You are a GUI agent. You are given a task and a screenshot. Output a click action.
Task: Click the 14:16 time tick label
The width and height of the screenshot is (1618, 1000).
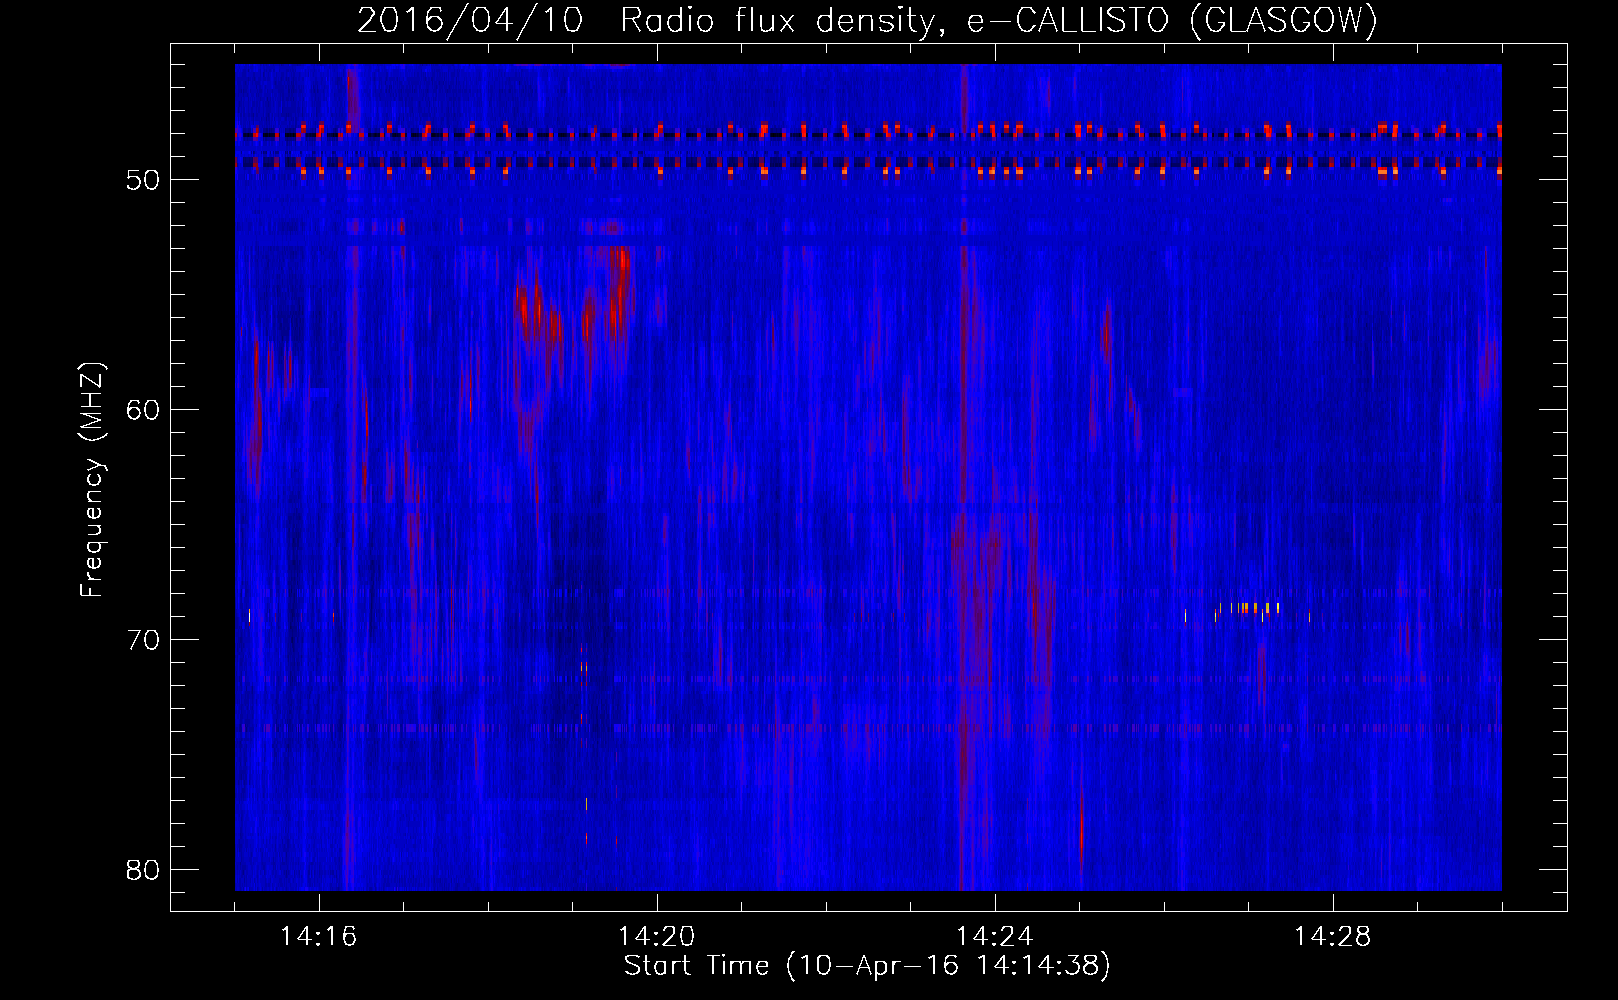click(318, 936)
